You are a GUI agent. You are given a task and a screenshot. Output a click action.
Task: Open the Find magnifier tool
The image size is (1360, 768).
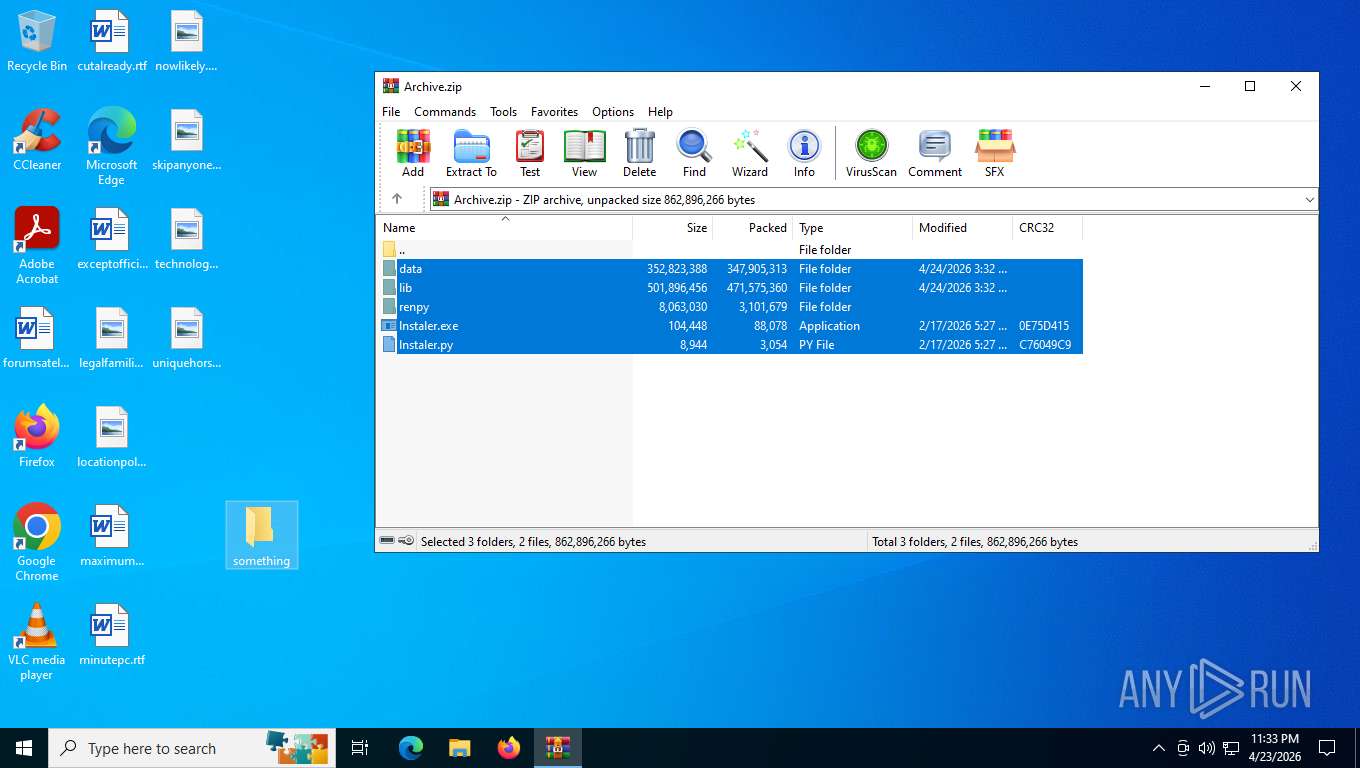pyautogui.click(x=694, y=153)
